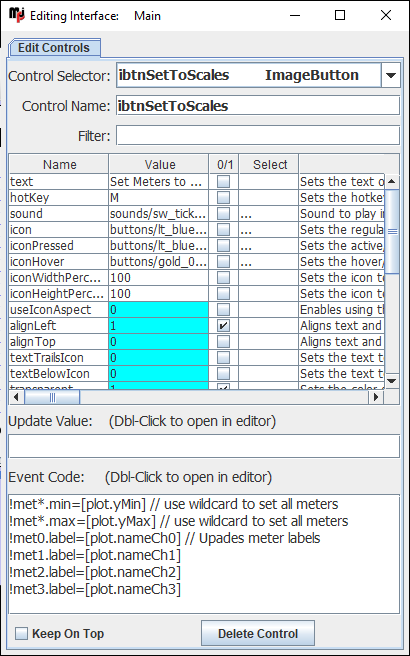Select the 'sound' property name cell

tap(59, 214)
